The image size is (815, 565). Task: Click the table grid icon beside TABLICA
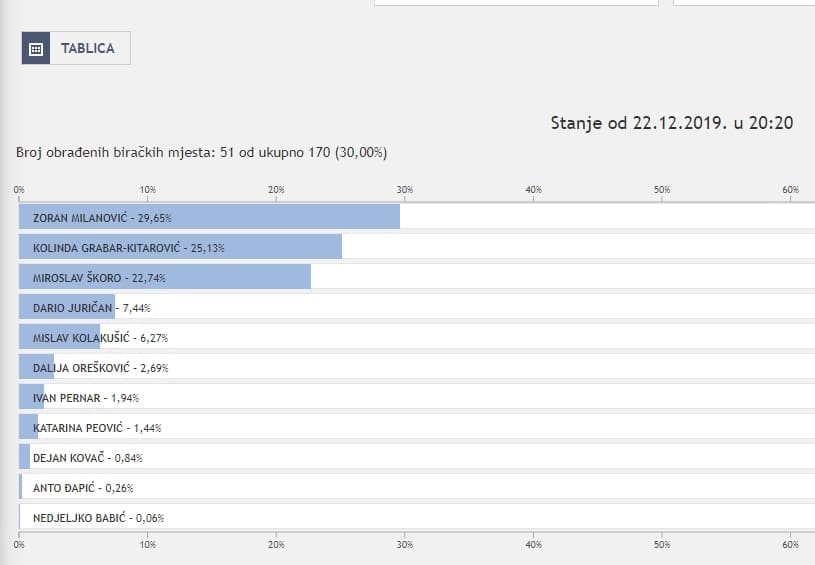36,48
